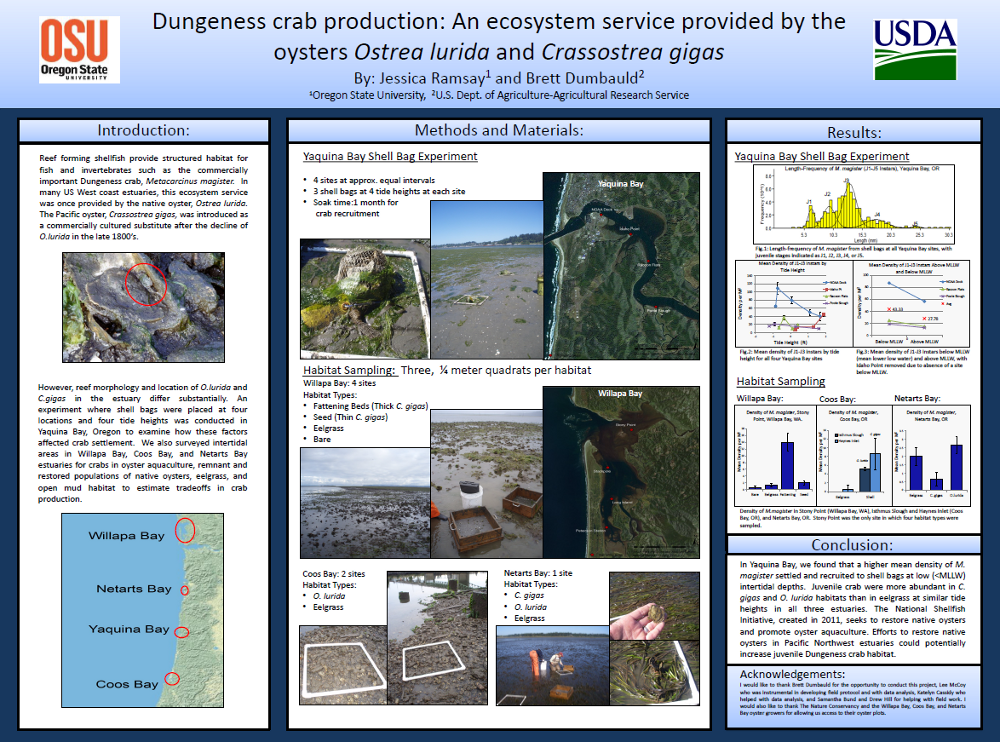Click the Willapa Bay density bar chart
This screenshot has height=742, width=1000.
pos(776,456)
